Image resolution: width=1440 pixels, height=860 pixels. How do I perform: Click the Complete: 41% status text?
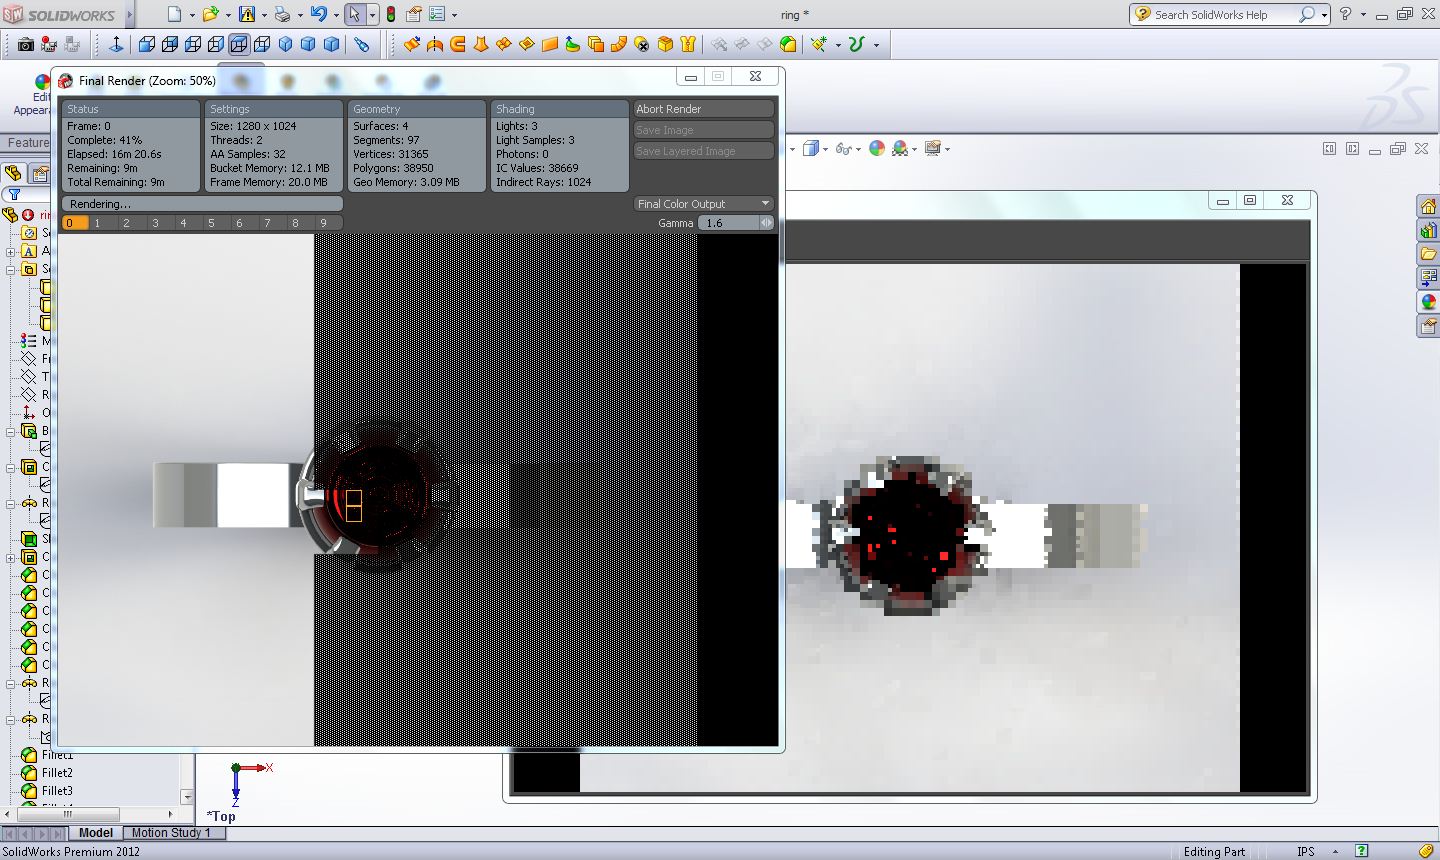point(104,140)
